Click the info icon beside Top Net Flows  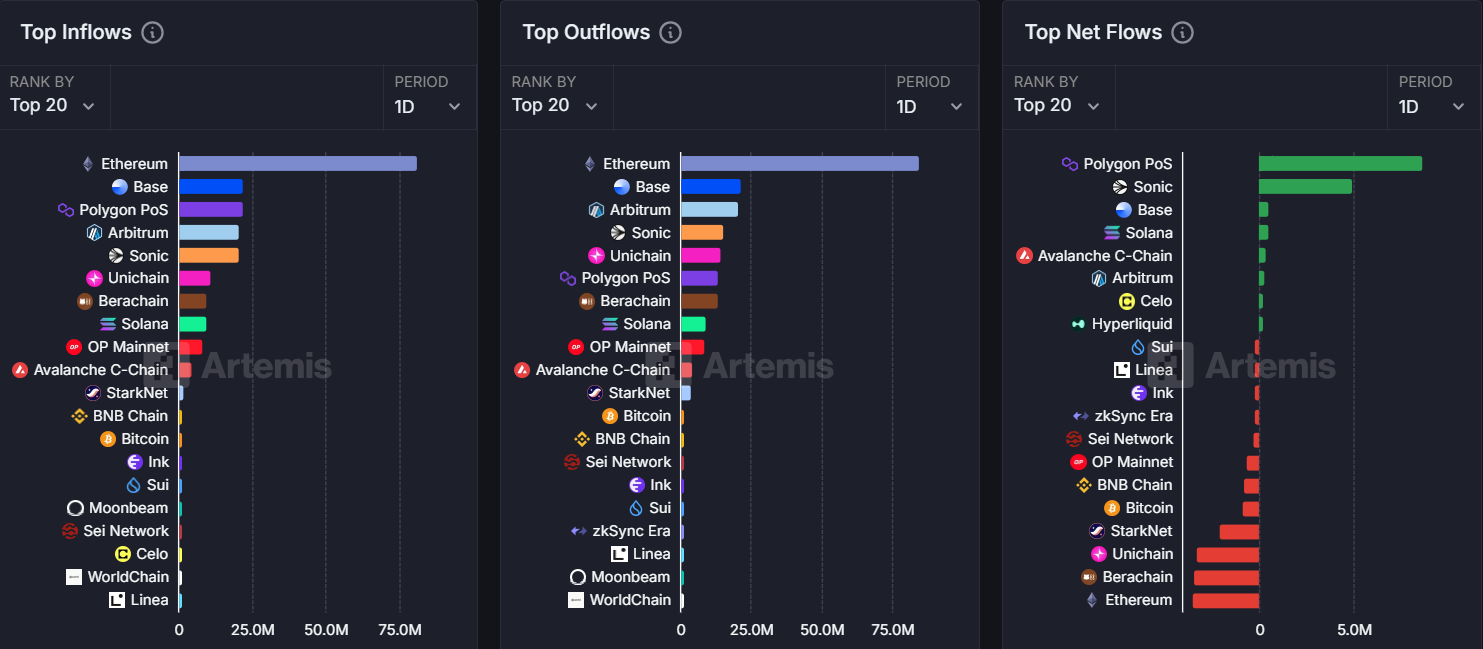coord(1182,32)
